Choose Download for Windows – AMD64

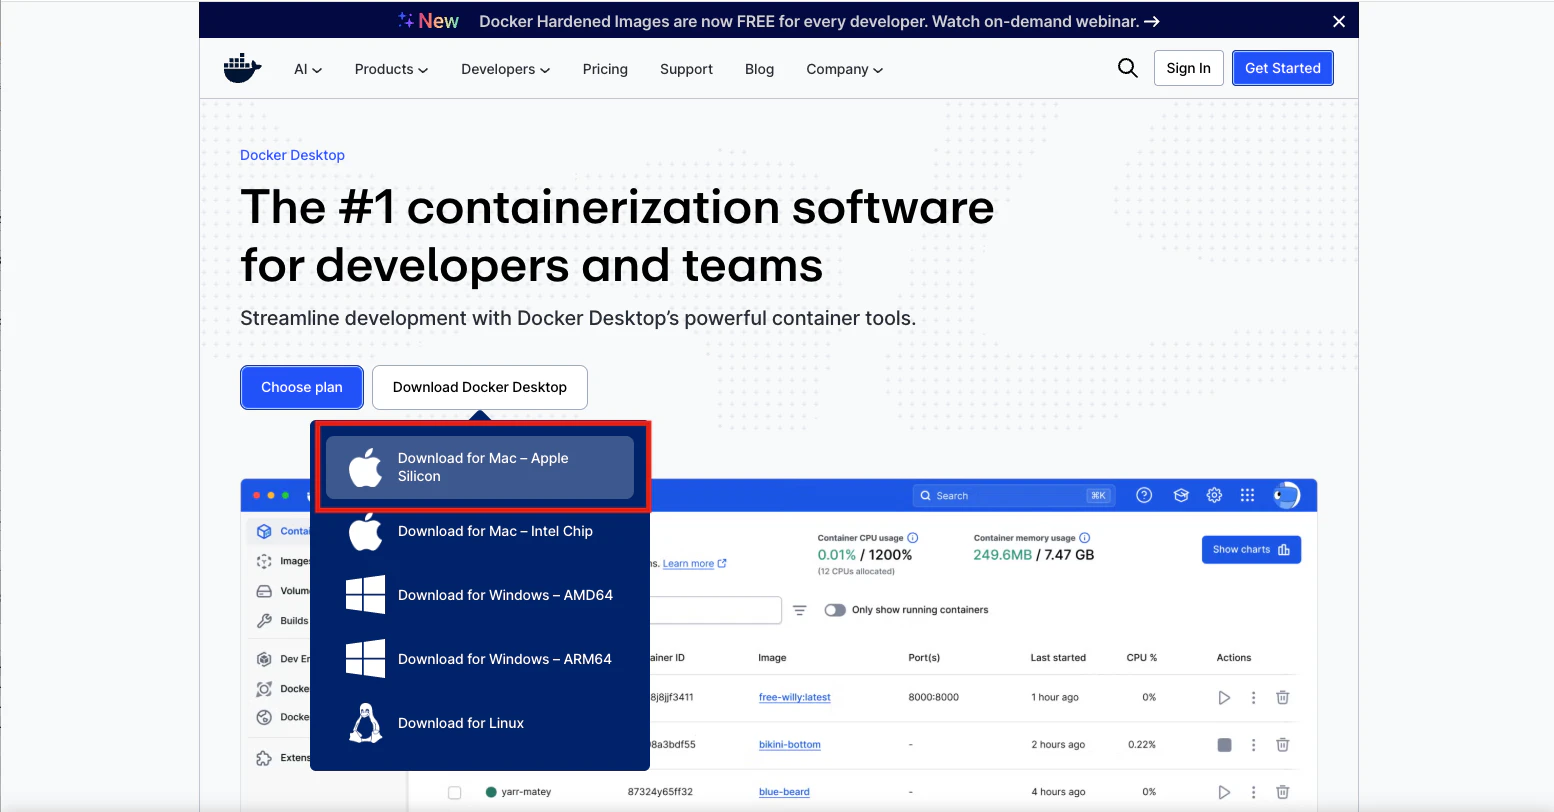[x=480, y=595]
